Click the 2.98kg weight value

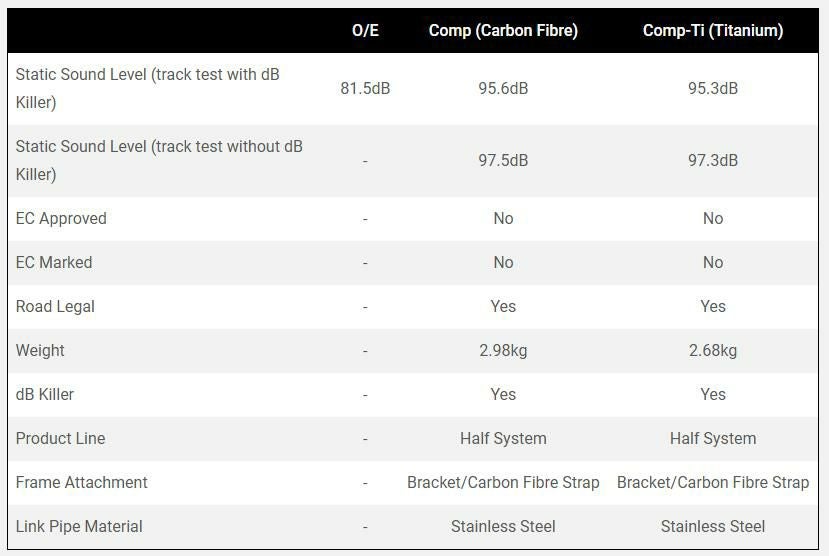(503, 350)
